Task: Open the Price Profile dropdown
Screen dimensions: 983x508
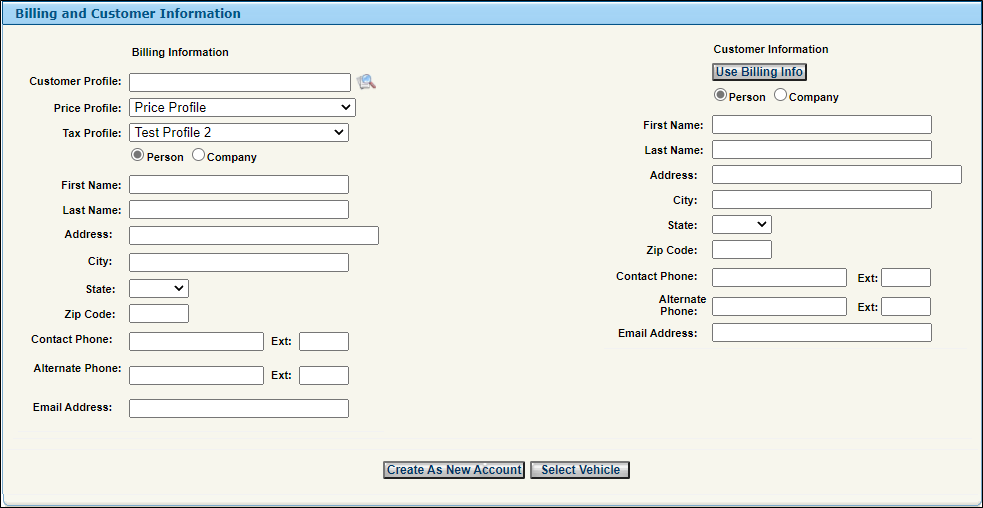Action: click(x=242, y=107)
